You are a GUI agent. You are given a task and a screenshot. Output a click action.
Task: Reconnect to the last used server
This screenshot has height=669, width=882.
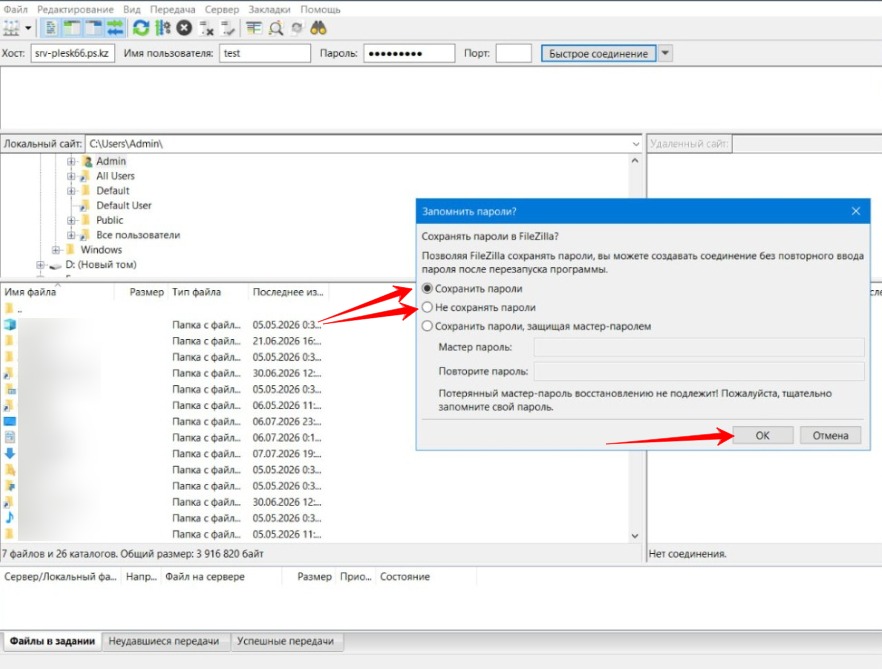tap(228, 28)
